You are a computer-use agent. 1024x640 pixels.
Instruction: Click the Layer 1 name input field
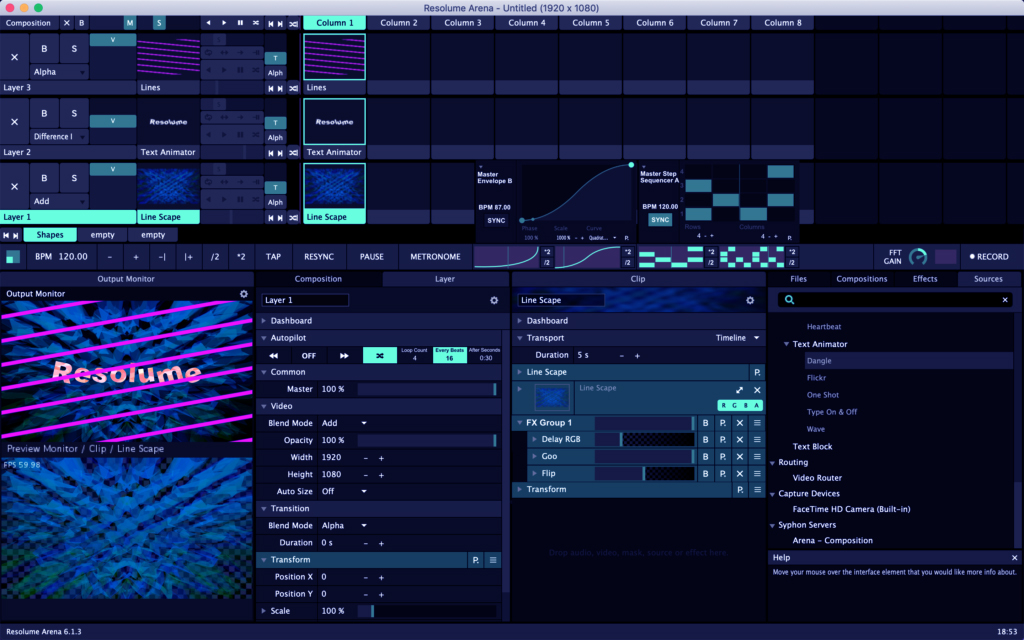click(305, 300)
